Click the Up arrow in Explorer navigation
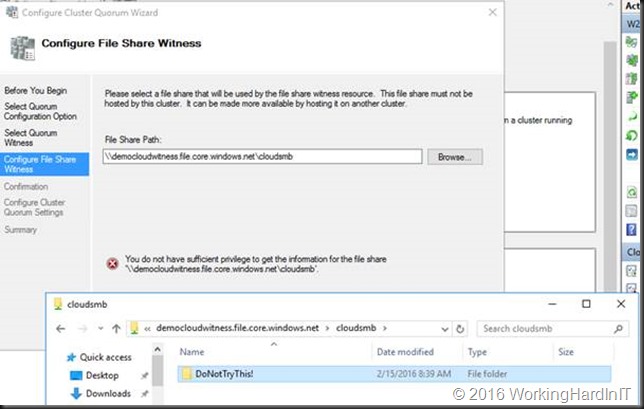The height and width of the screenshot is (409, 644). click(116, 329)
